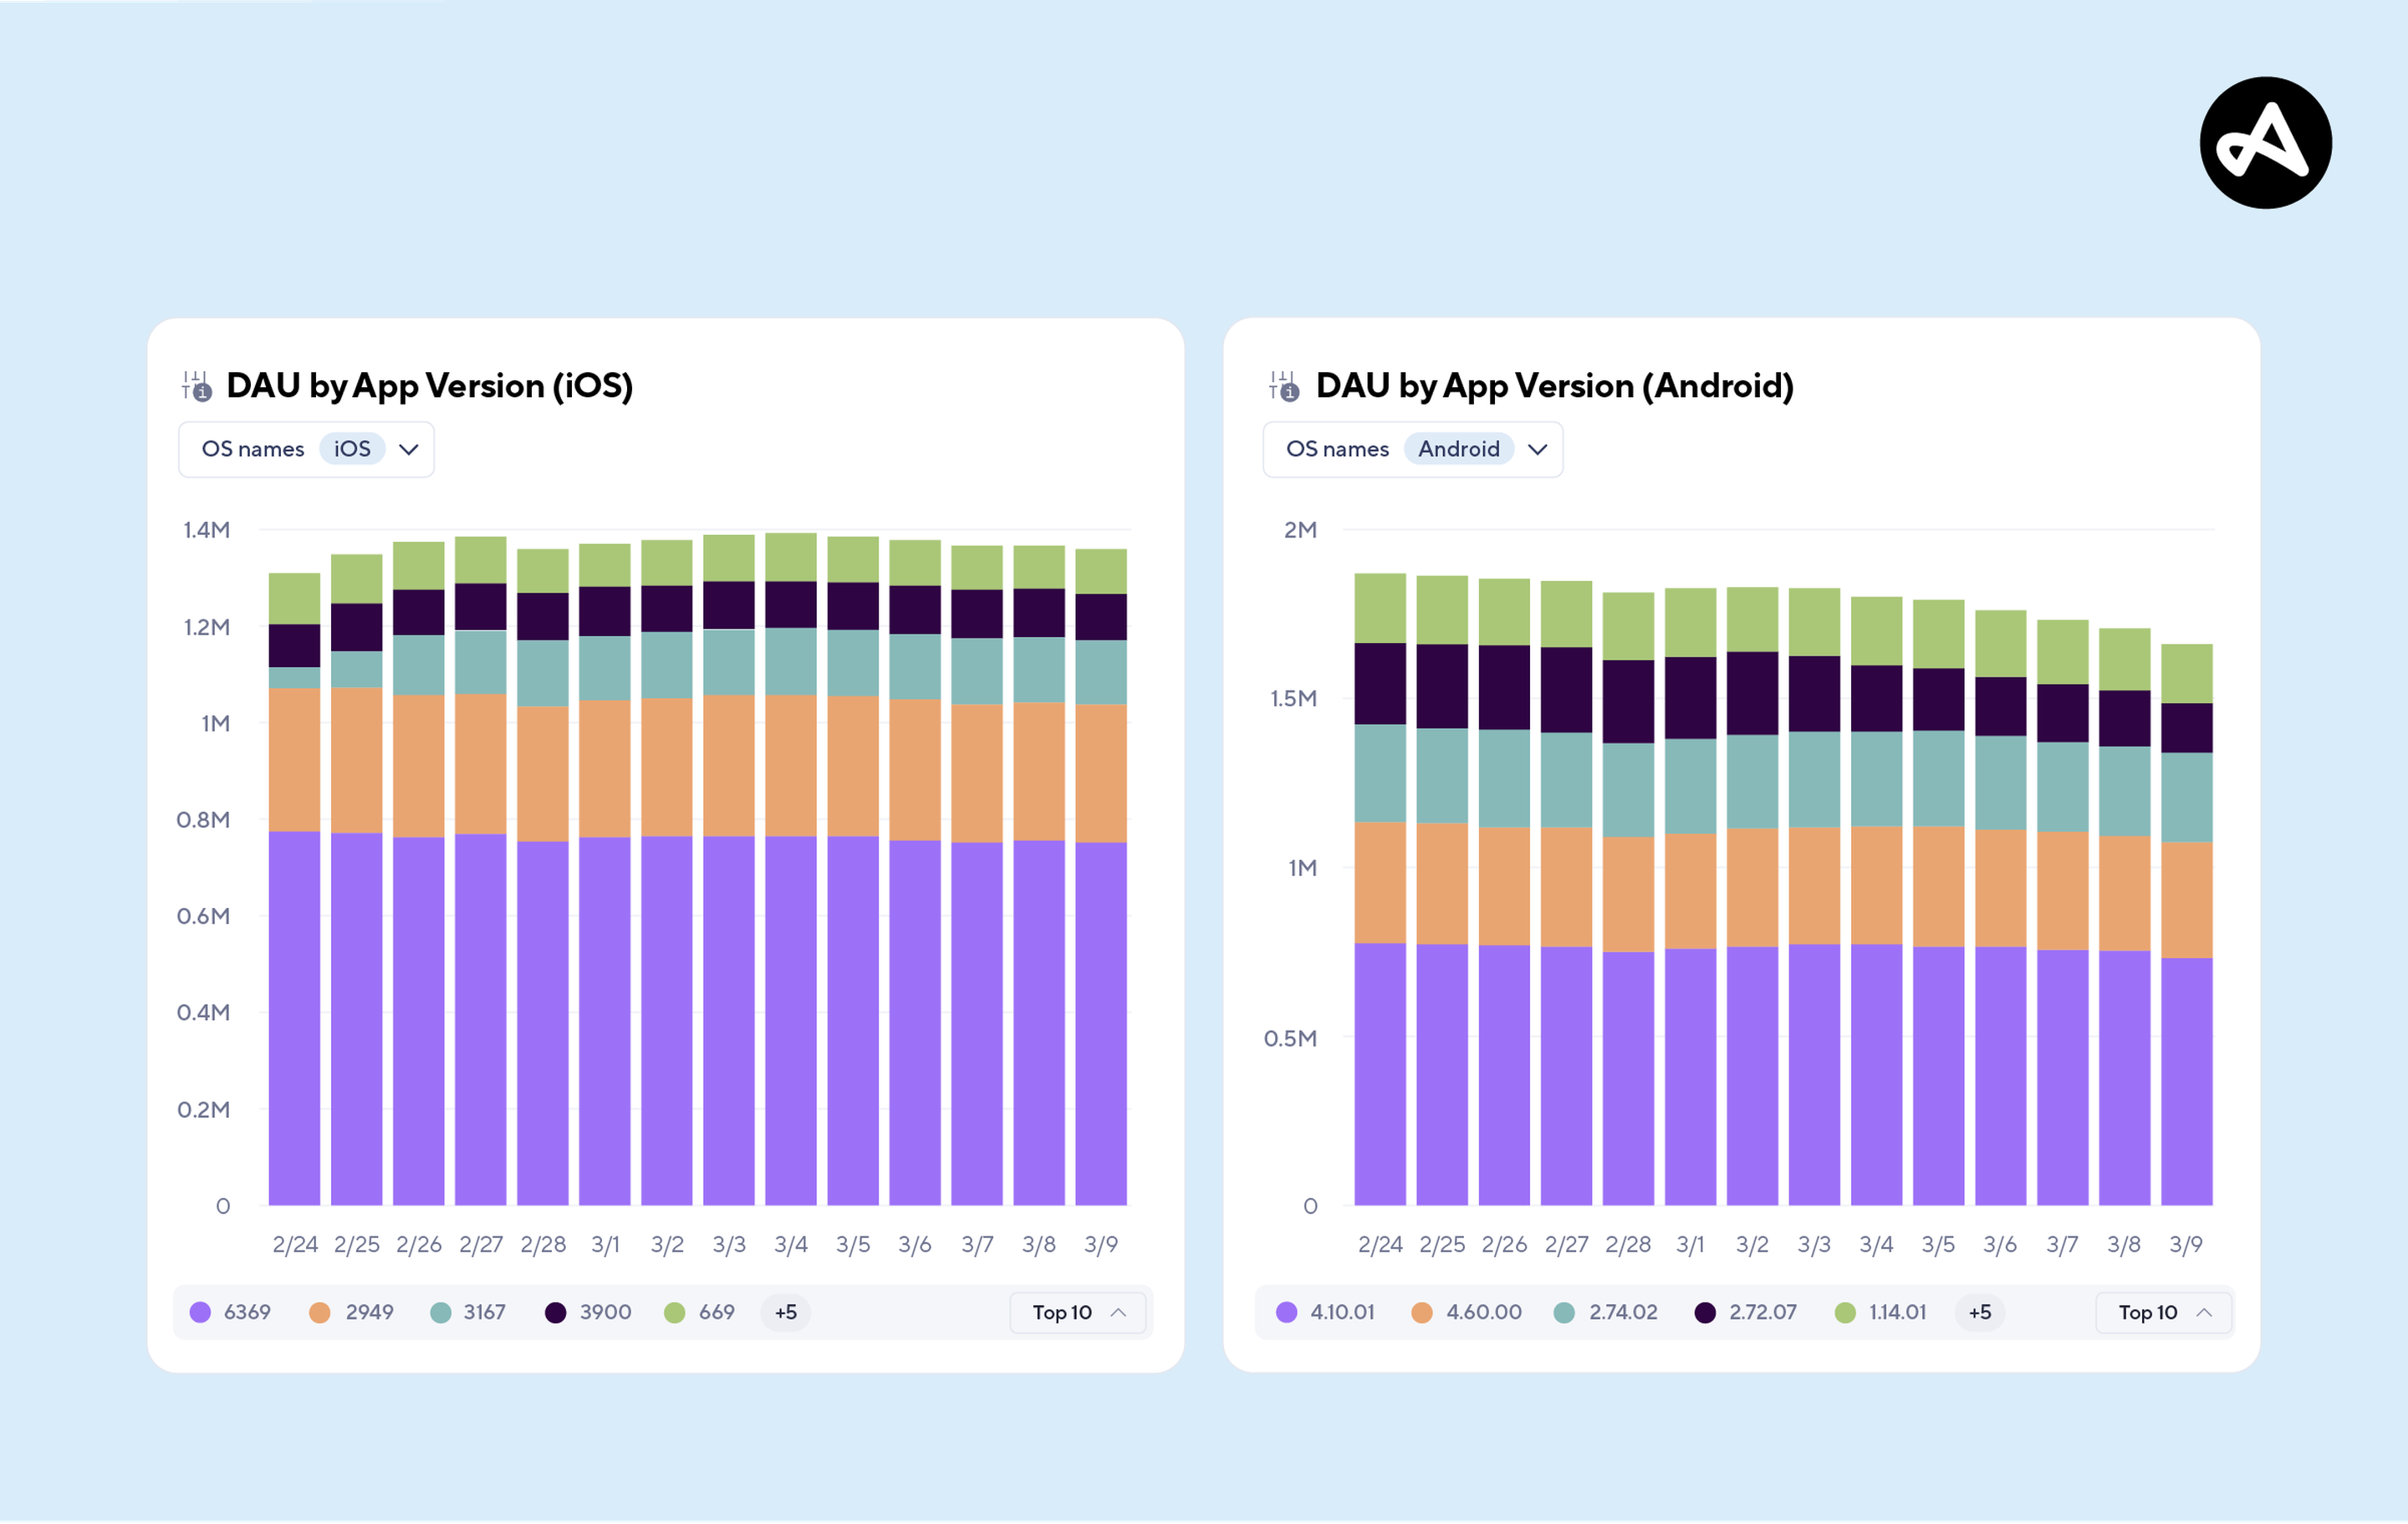Click the 3/9 date label in iOS chart

pyautogui.click(x=1100, y=1245)
